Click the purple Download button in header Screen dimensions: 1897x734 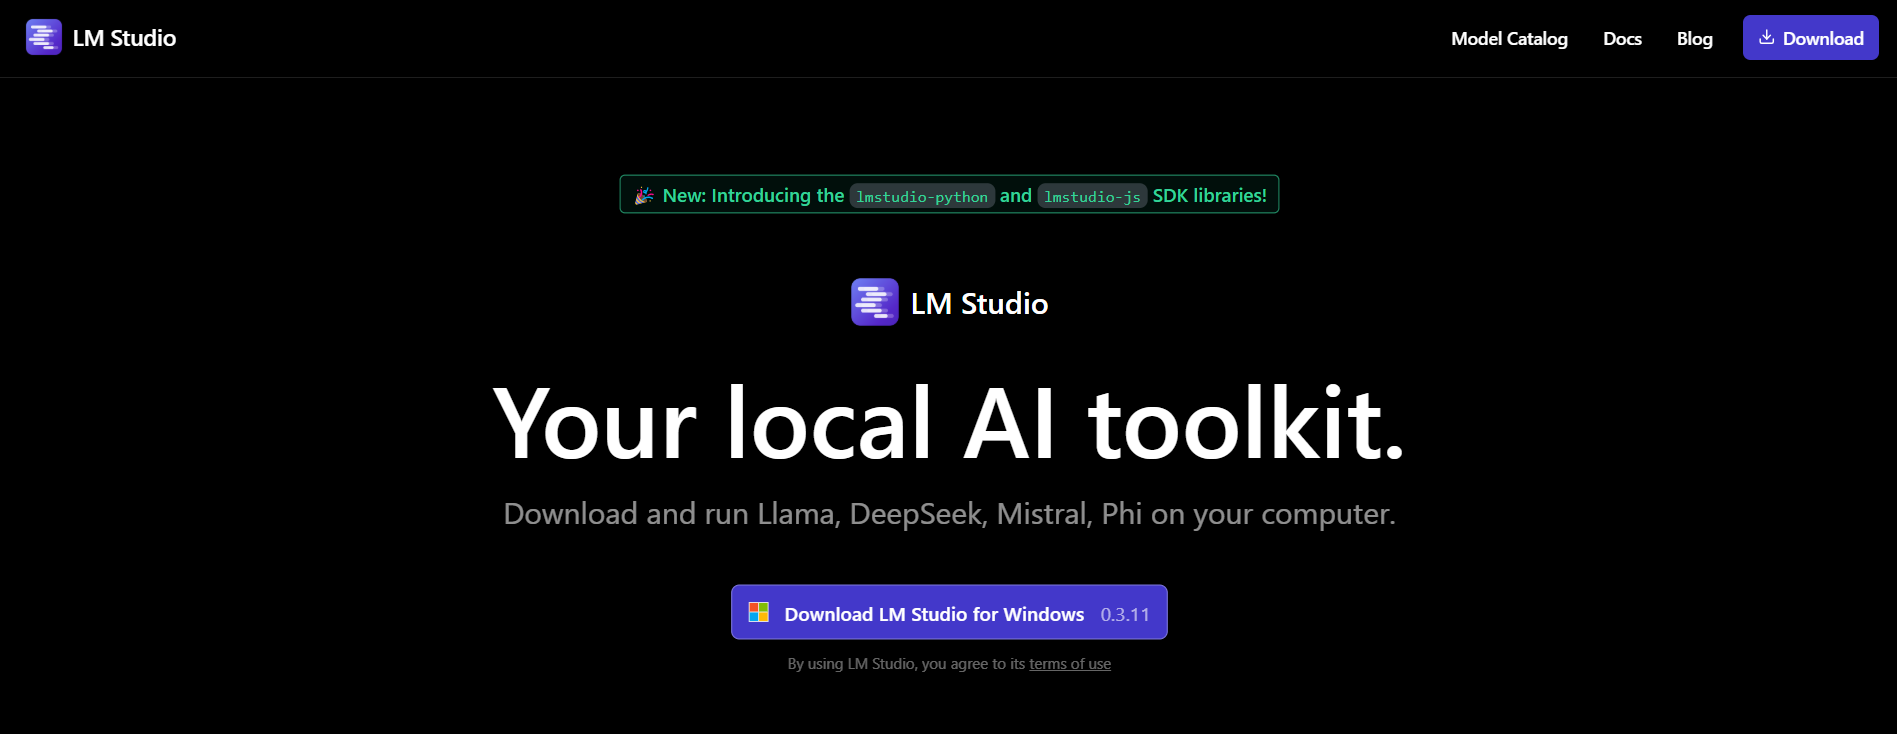pos(1810,38)
